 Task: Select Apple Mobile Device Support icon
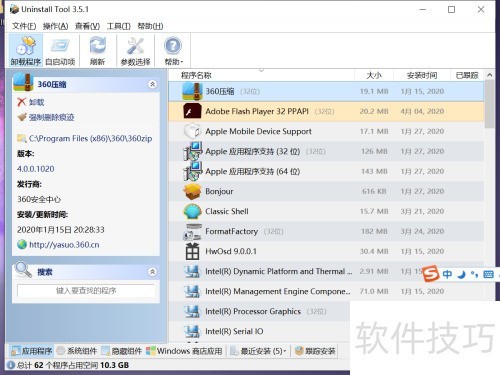[x=192, y=131]
